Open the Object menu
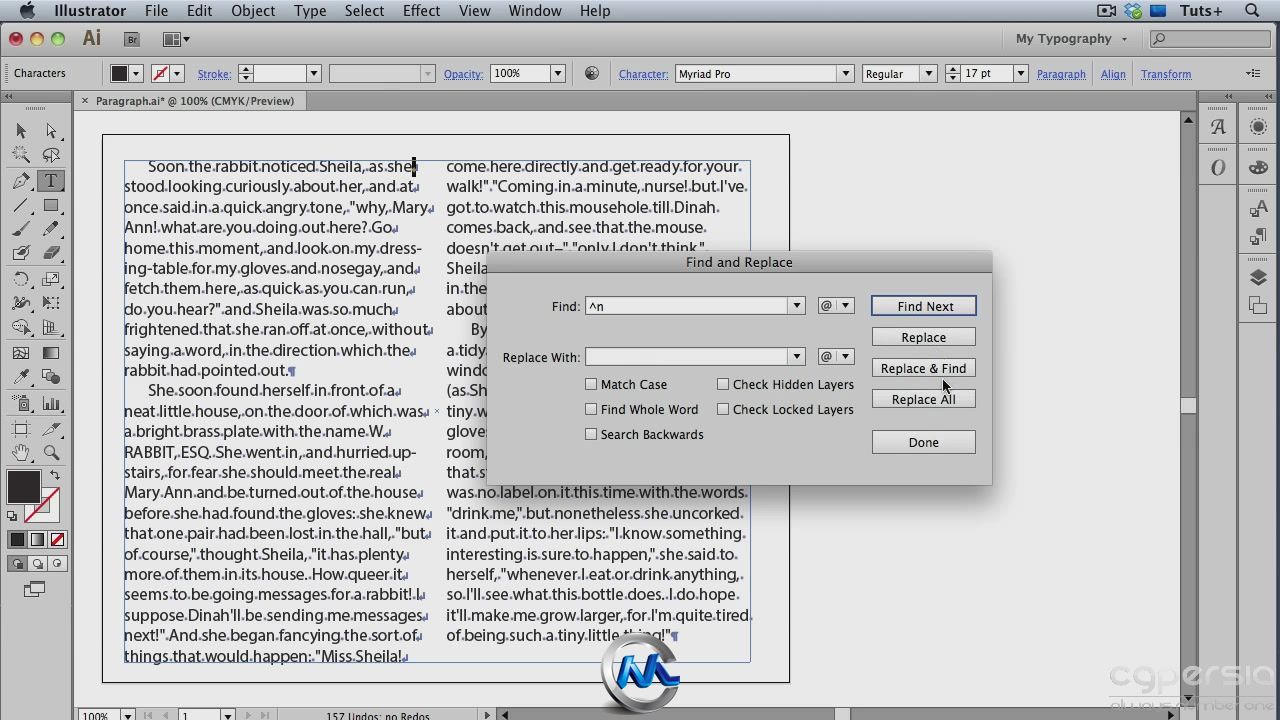The height and width of the screenshot is (720, 1280). (x=253, y=11)
